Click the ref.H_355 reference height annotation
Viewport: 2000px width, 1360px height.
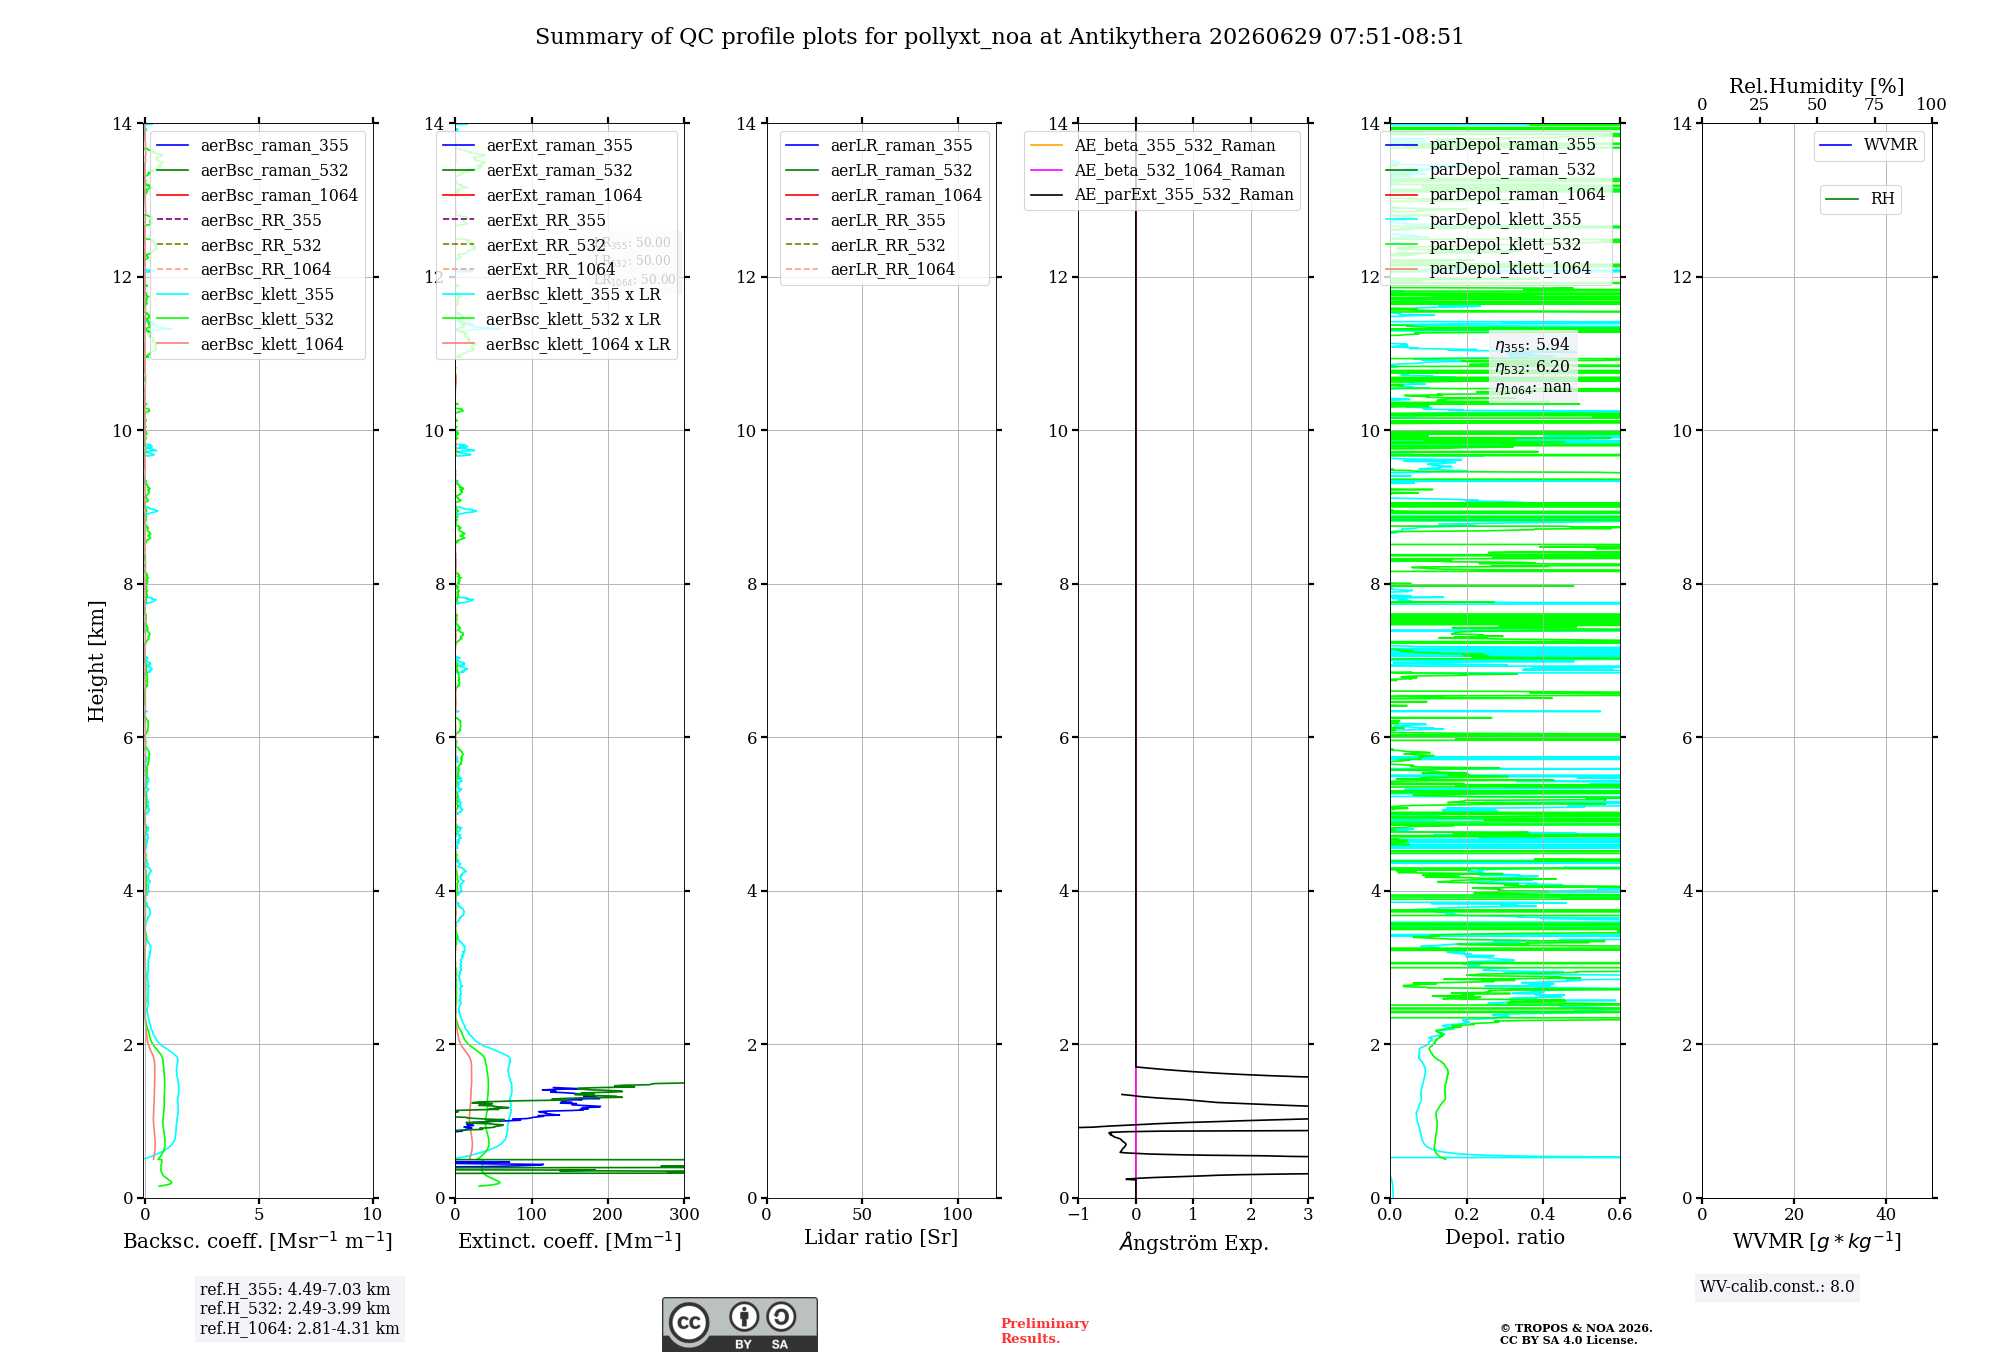tap(295, 1290)
